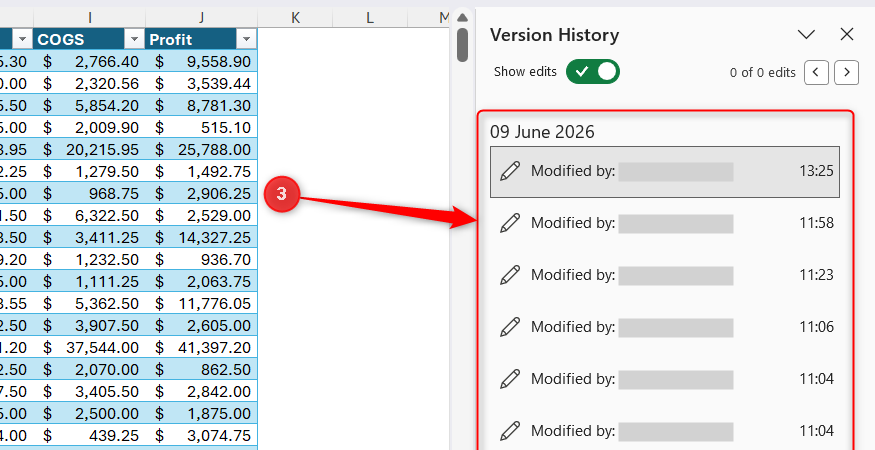Open the version modified at 11:06
Viewport: 875px width, 450px height.
point(665,327)
